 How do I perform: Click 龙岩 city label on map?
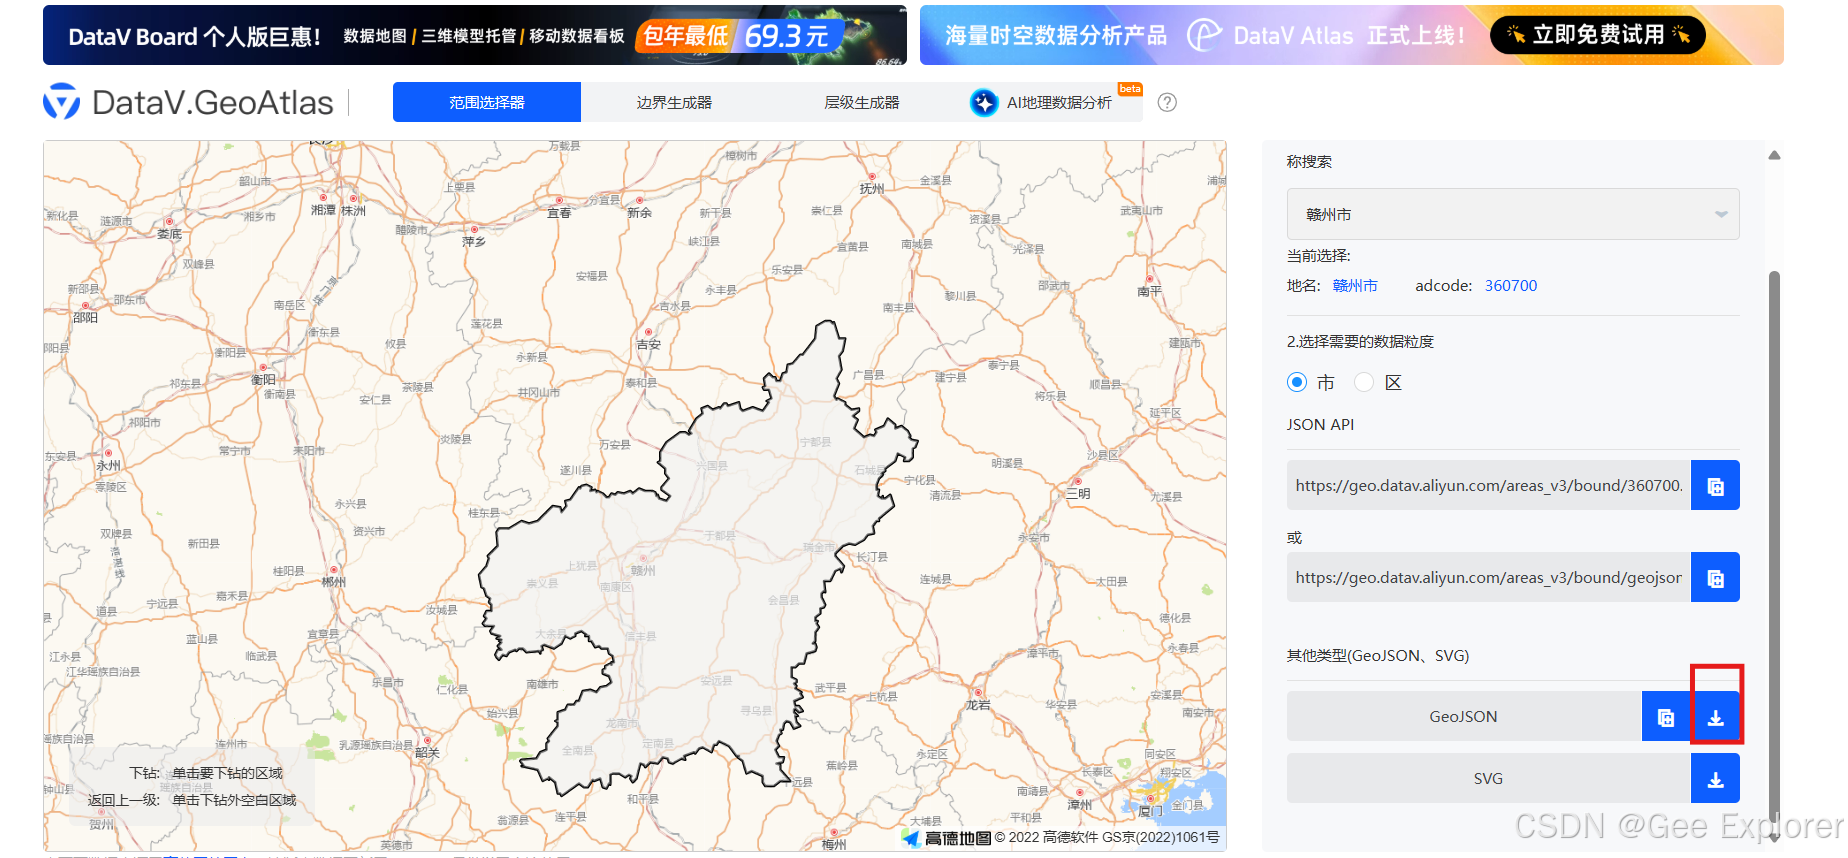(978, 705)
